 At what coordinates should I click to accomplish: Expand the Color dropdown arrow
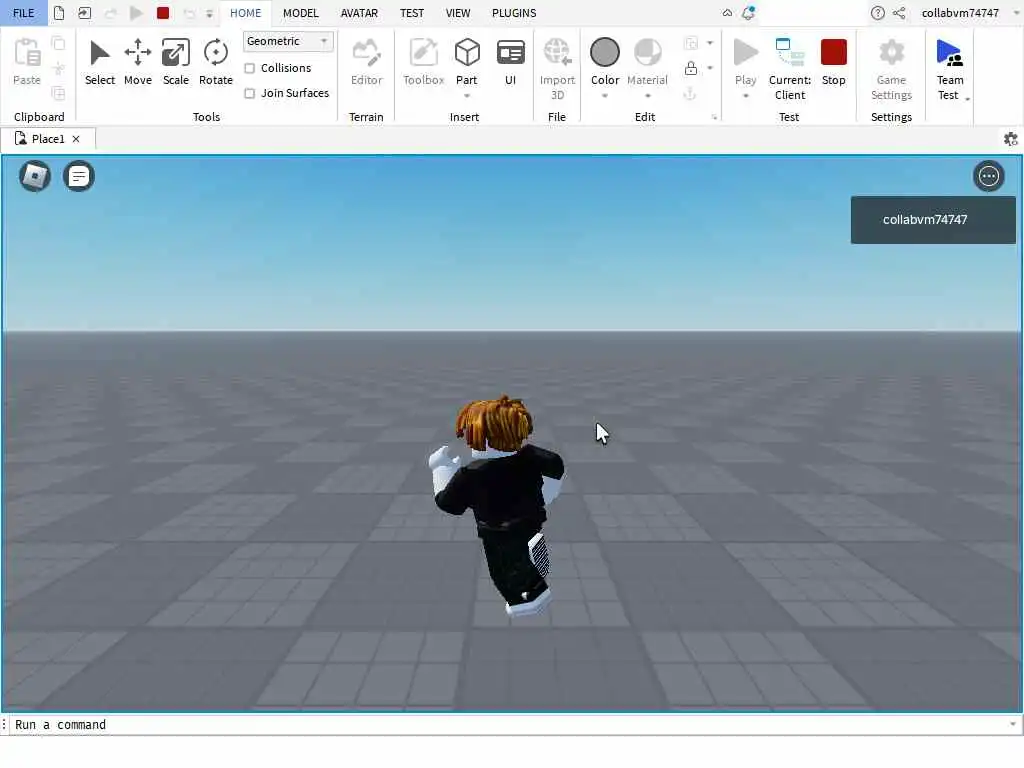[605, 96]
